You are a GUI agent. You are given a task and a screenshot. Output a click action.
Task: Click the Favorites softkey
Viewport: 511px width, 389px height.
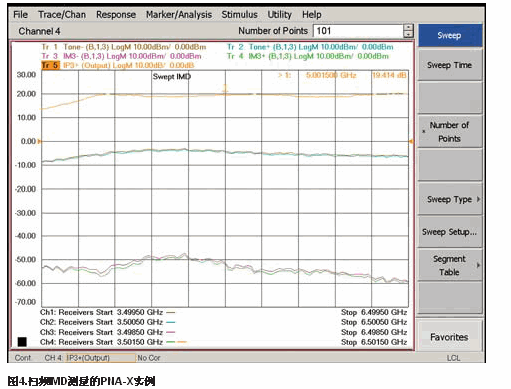450,337
